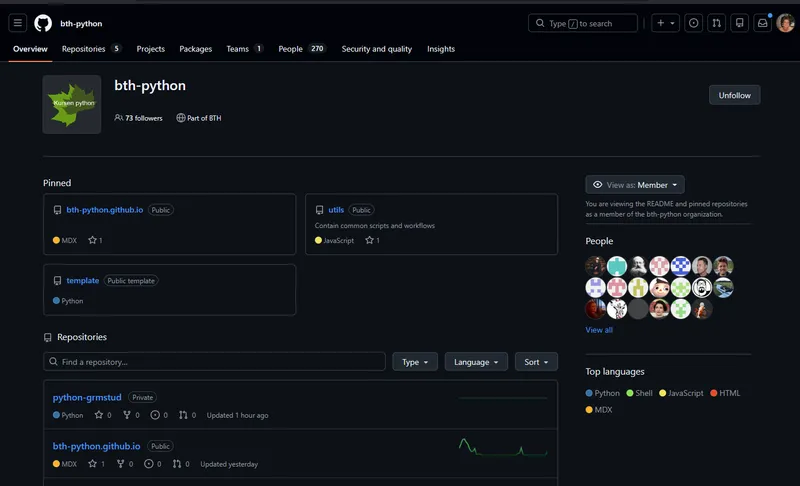Switch to the Teams tab
Image resolution: width=800 pixels, height=486 pixels.
click(244, 49)
